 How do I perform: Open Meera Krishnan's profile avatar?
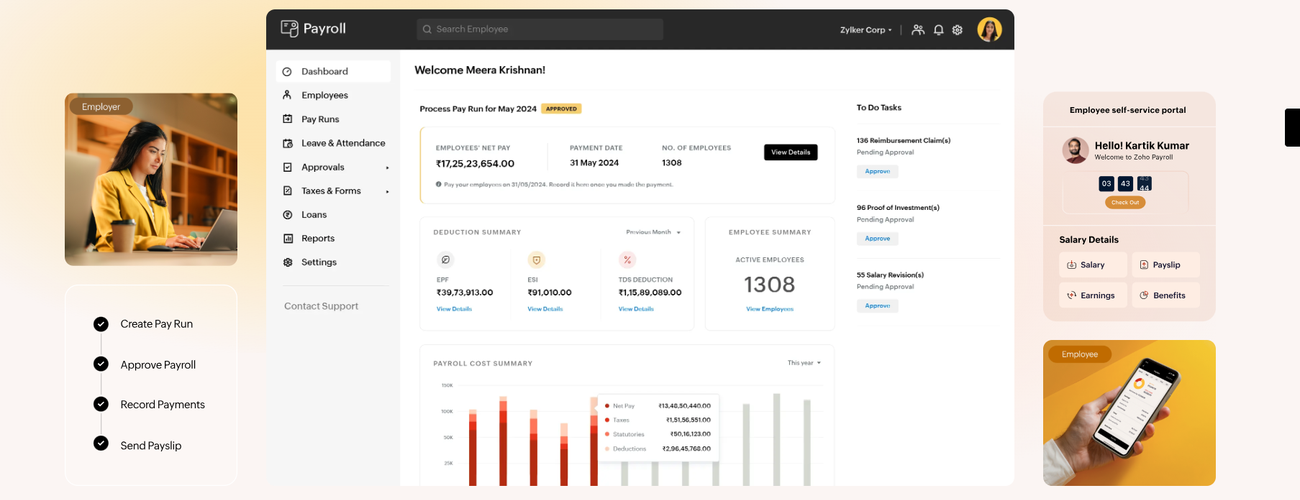click(x=989, y=29)
